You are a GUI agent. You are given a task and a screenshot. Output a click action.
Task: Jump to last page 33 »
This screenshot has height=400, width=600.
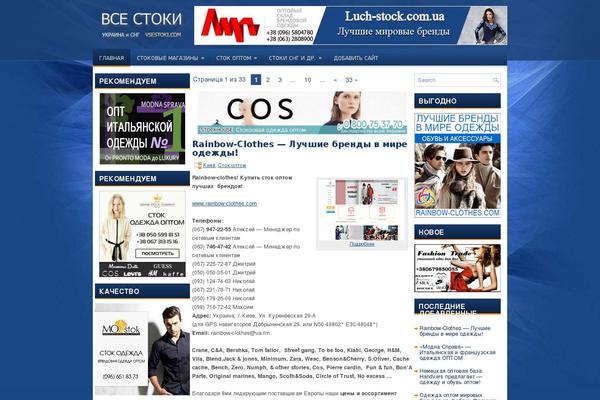[351, 80]
